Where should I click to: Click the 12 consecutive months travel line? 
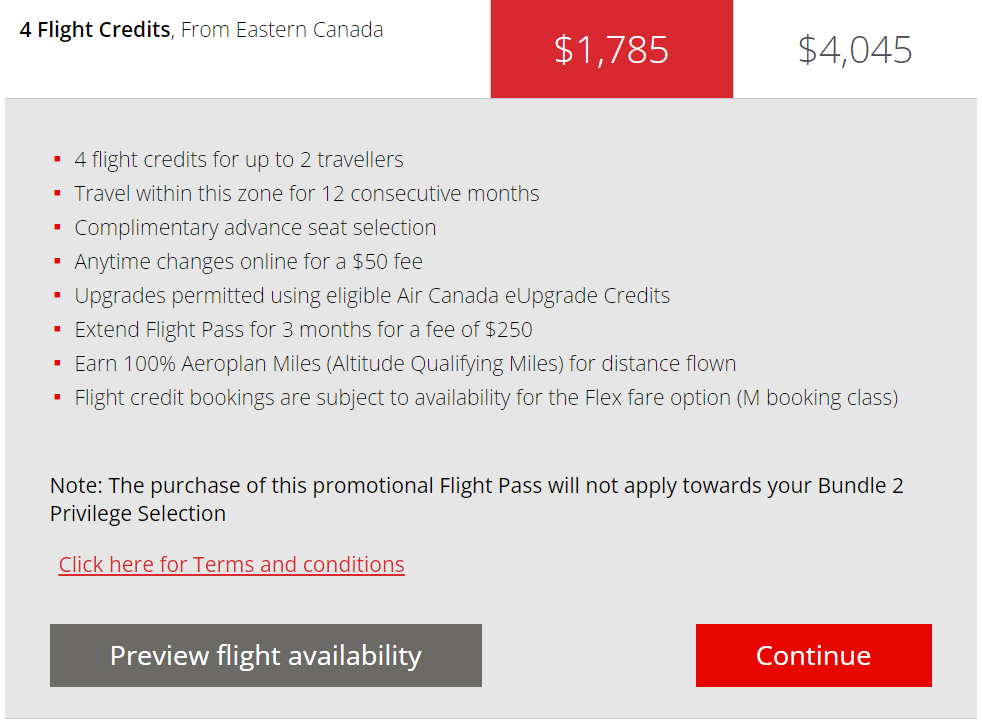coord(307,194)
